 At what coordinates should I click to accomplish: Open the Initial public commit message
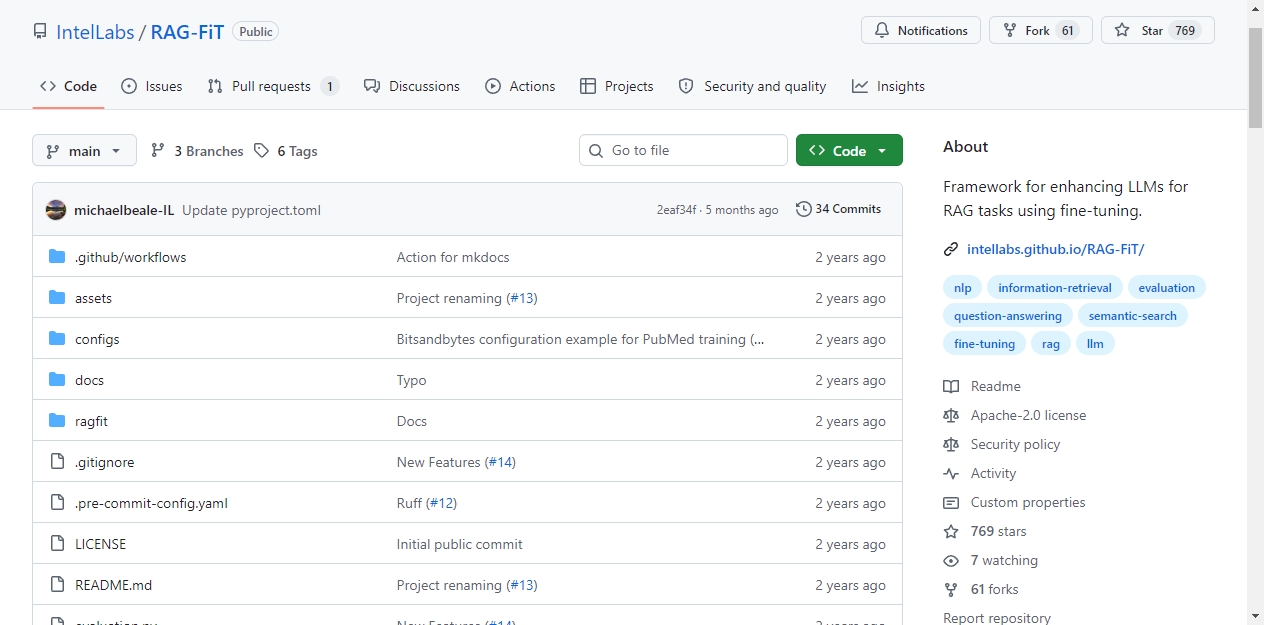[459, 544]
